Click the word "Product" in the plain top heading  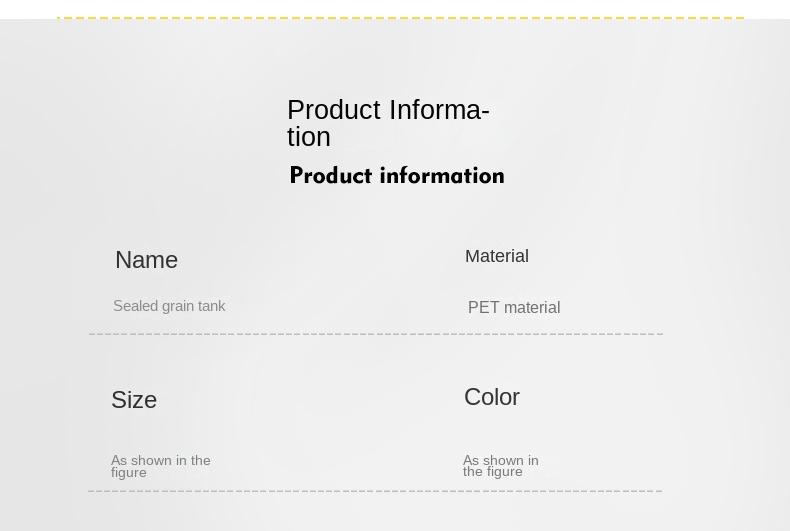(x=333, y=110)
